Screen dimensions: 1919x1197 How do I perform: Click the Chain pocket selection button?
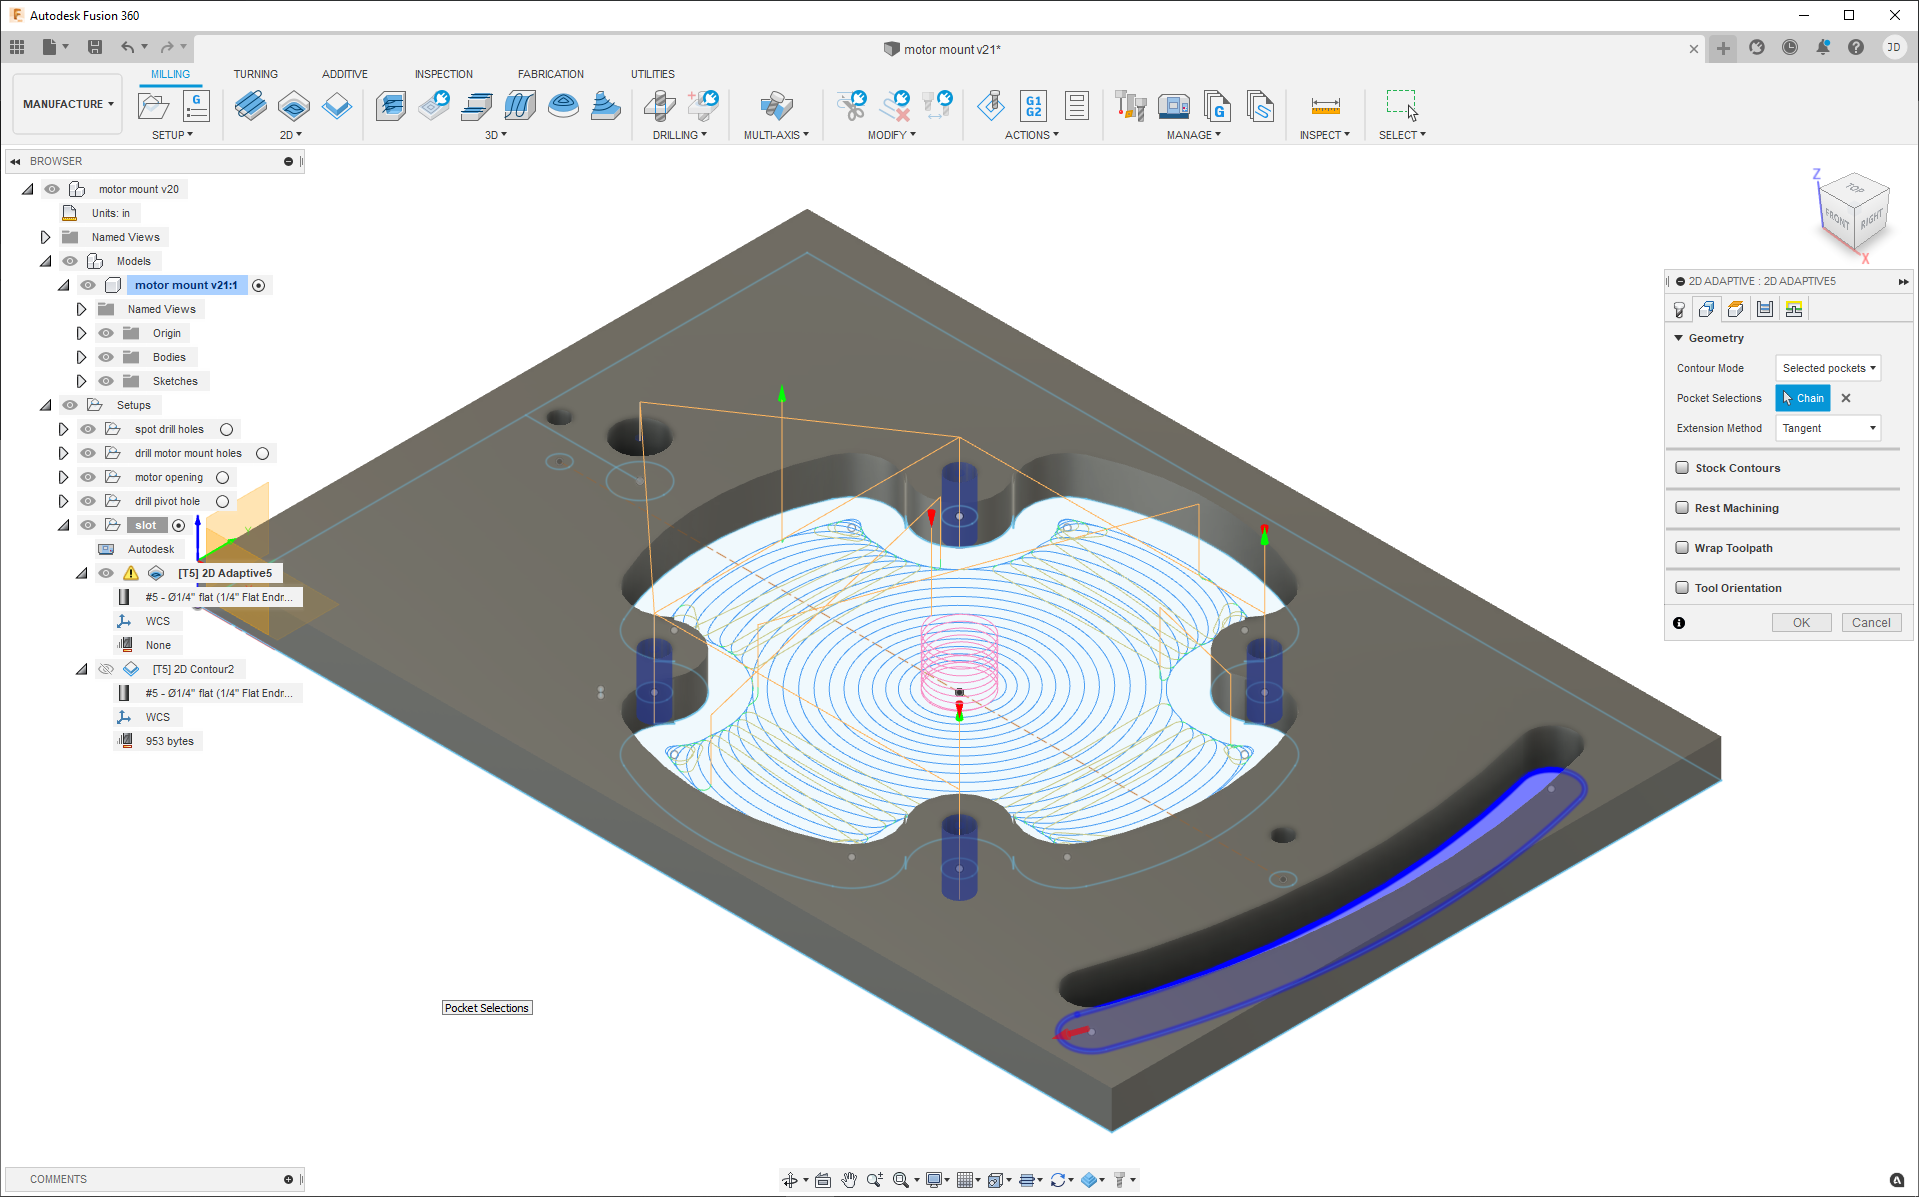pos(1803,398)
